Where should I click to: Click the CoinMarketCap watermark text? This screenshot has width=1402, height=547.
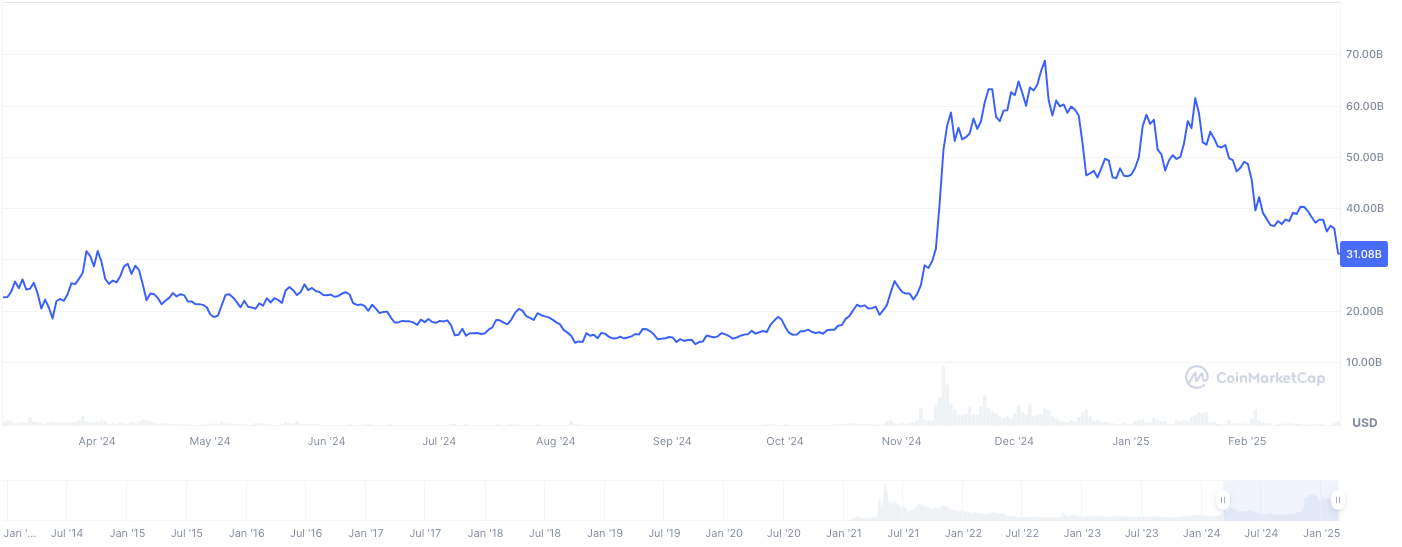pyautogui.click(x=1268, y=377)
